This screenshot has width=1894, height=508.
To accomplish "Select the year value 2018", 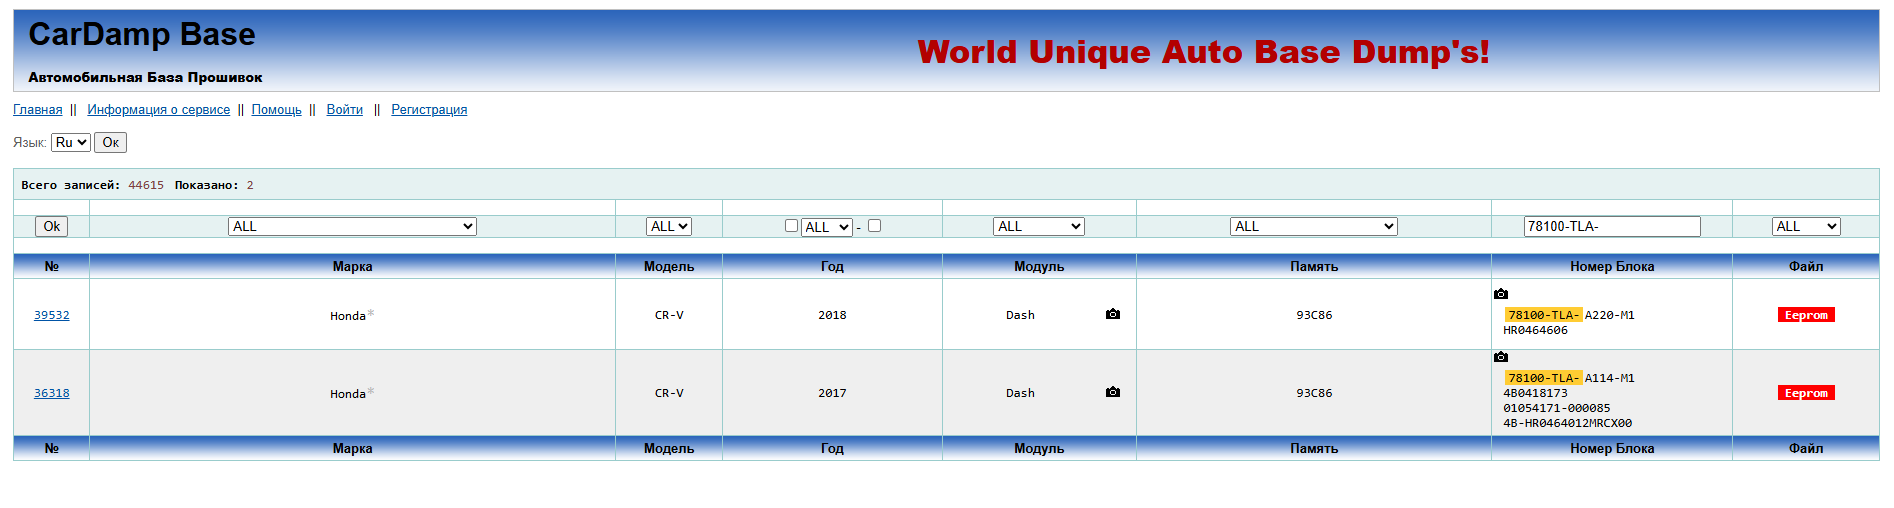I will point(832,315).
